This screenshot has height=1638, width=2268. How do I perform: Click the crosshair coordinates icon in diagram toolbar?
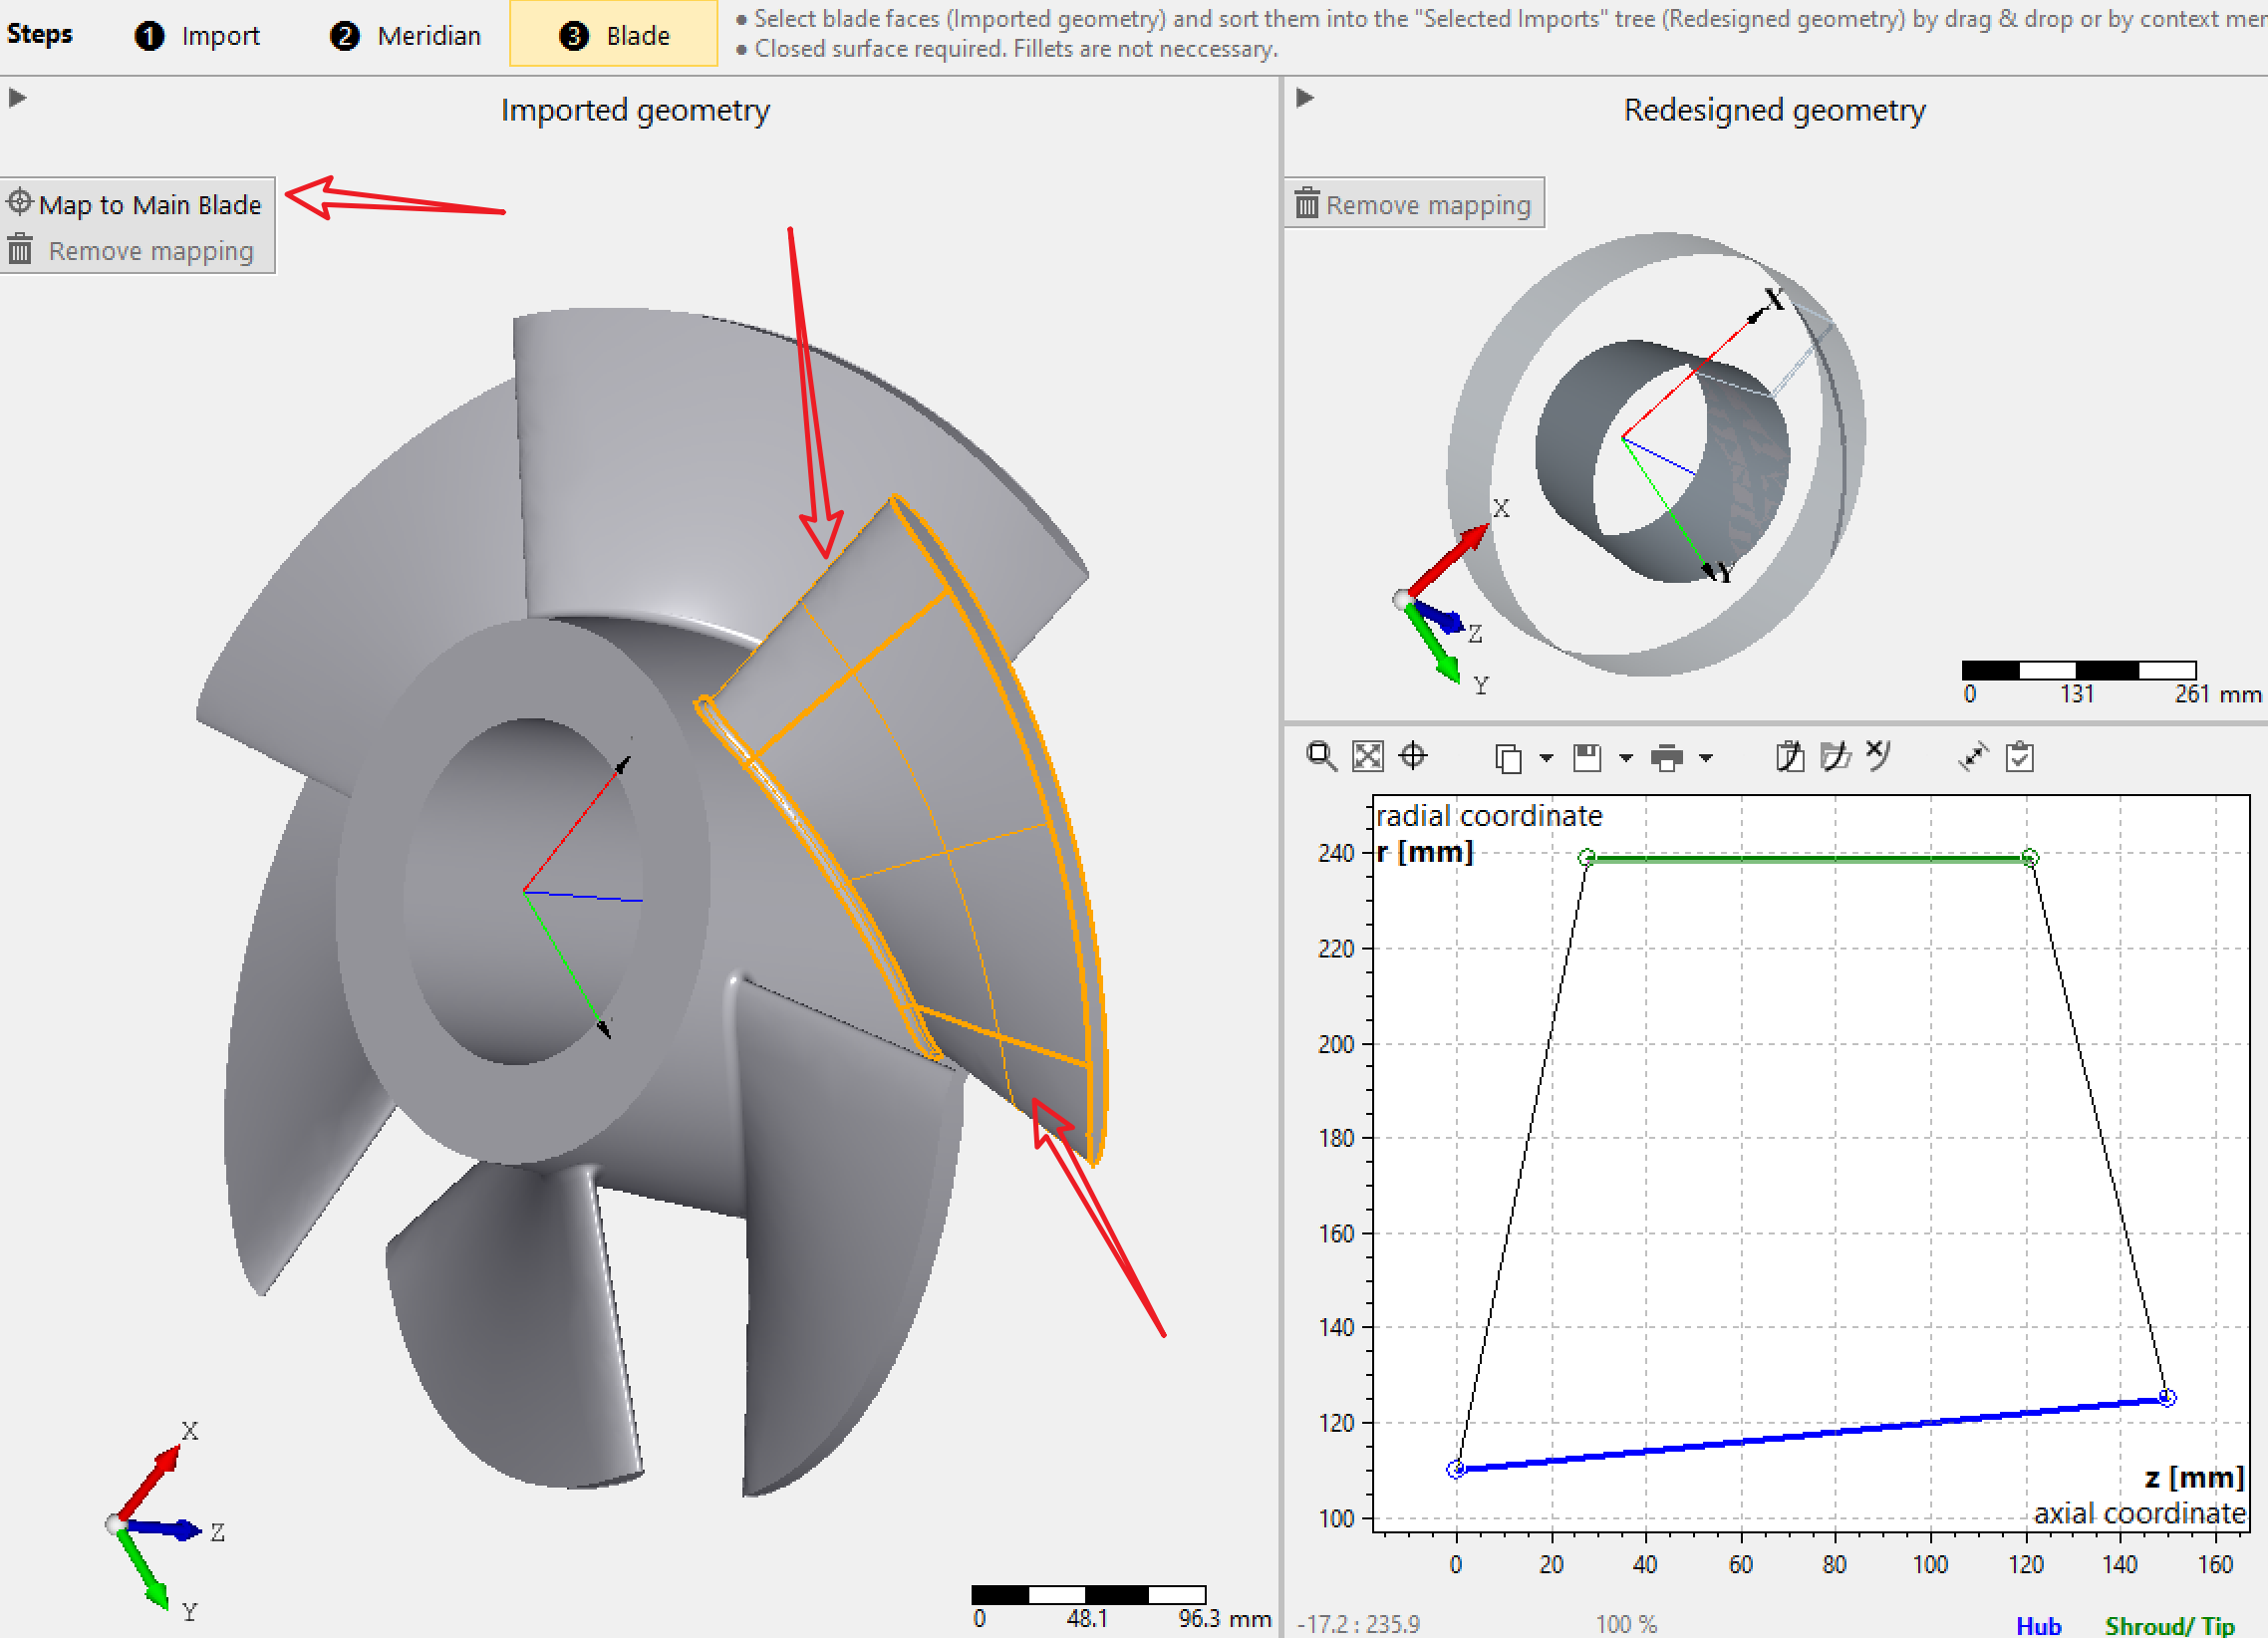(1412, 756)
